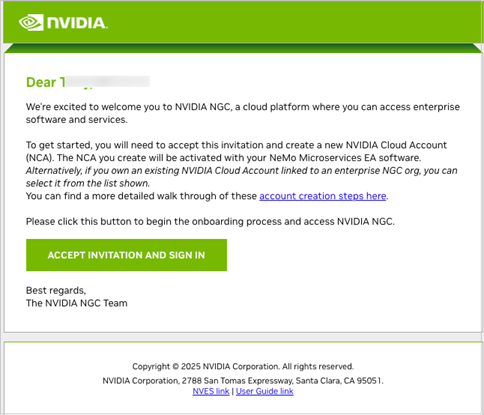This screenshot has height=415, width=484.
Task: Click the 'Dear' greeting line
Action: (88, 82)
